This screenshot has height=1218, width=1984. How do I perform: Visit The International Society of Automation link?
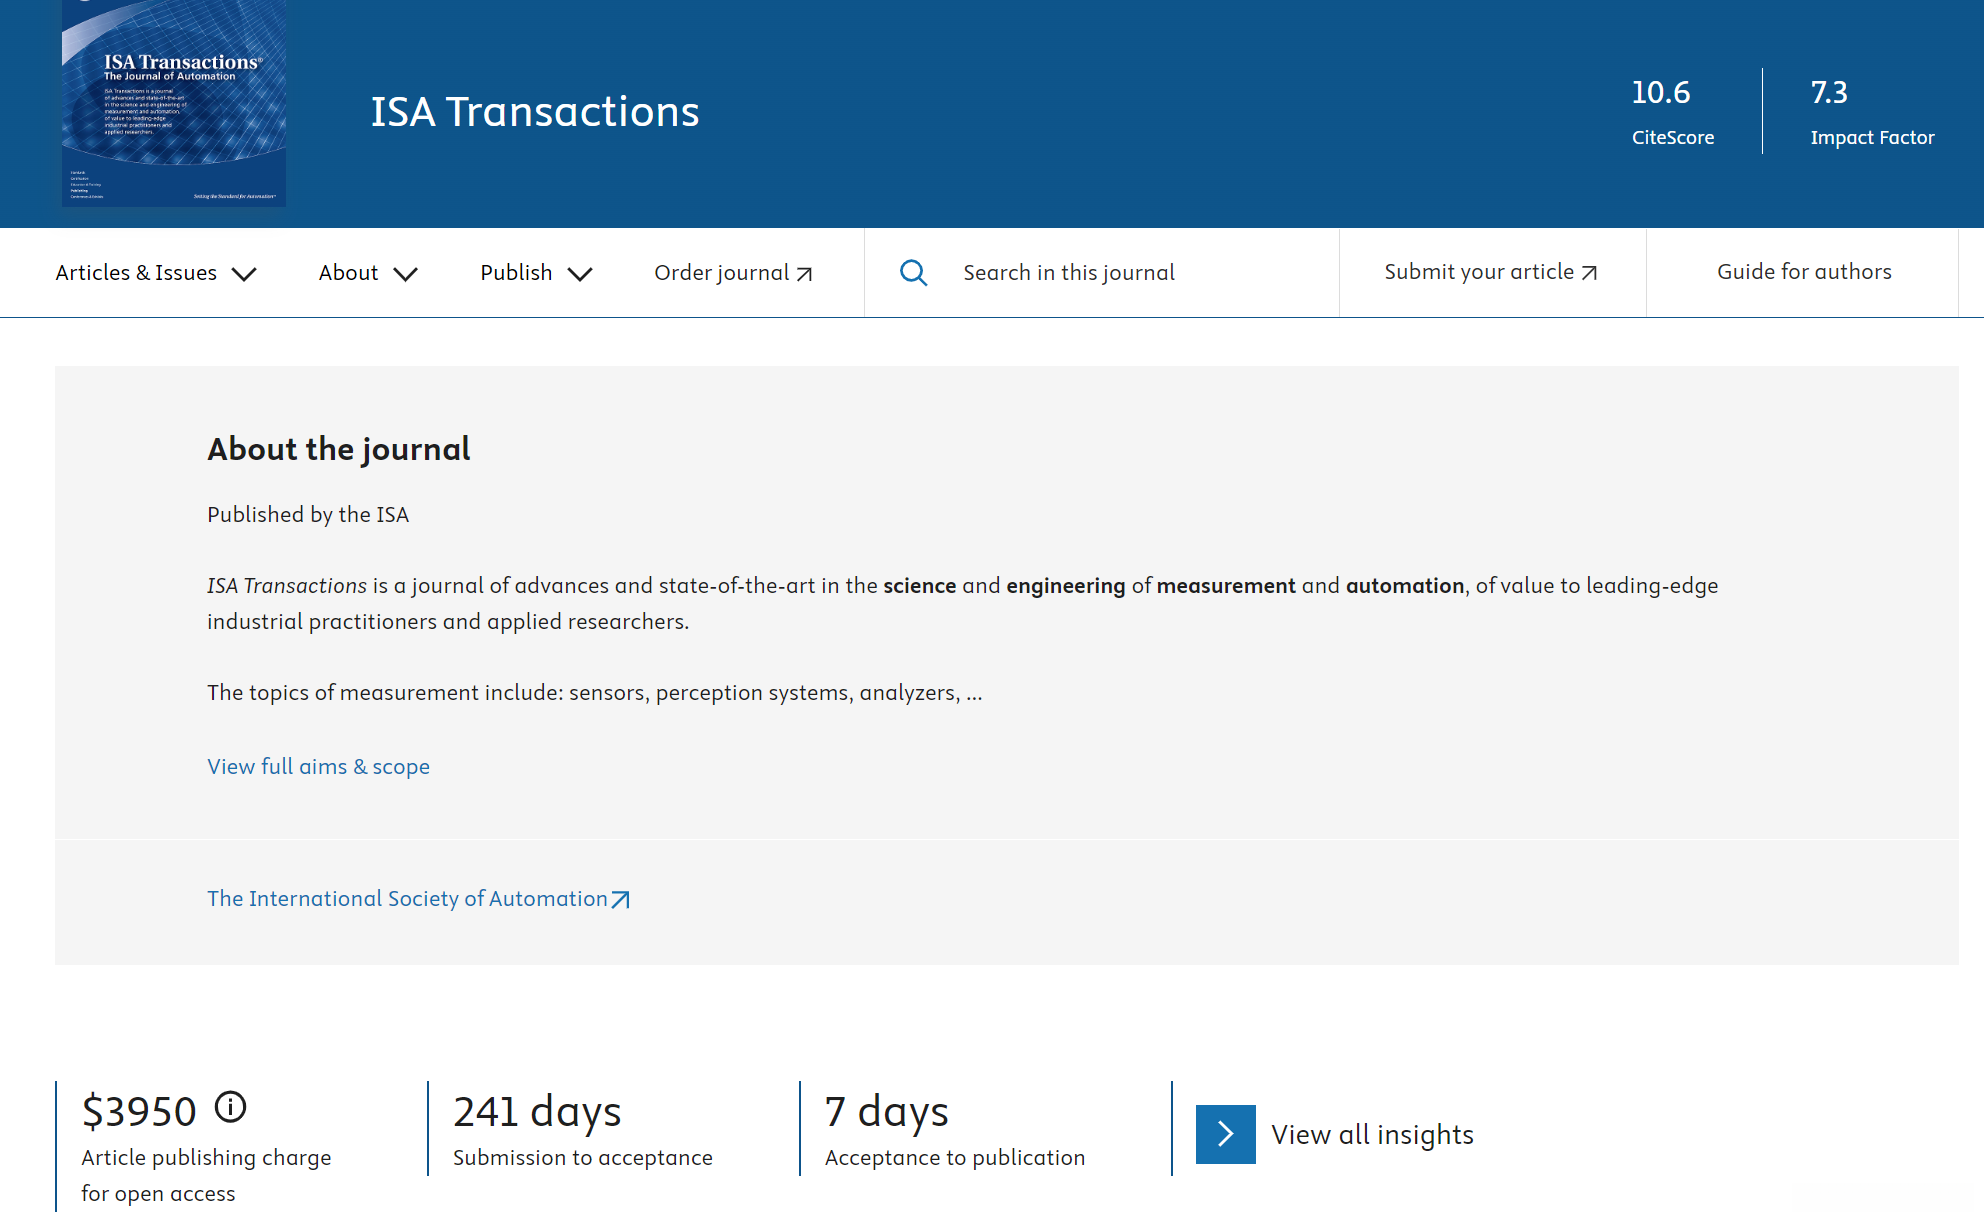pos(407,899)
